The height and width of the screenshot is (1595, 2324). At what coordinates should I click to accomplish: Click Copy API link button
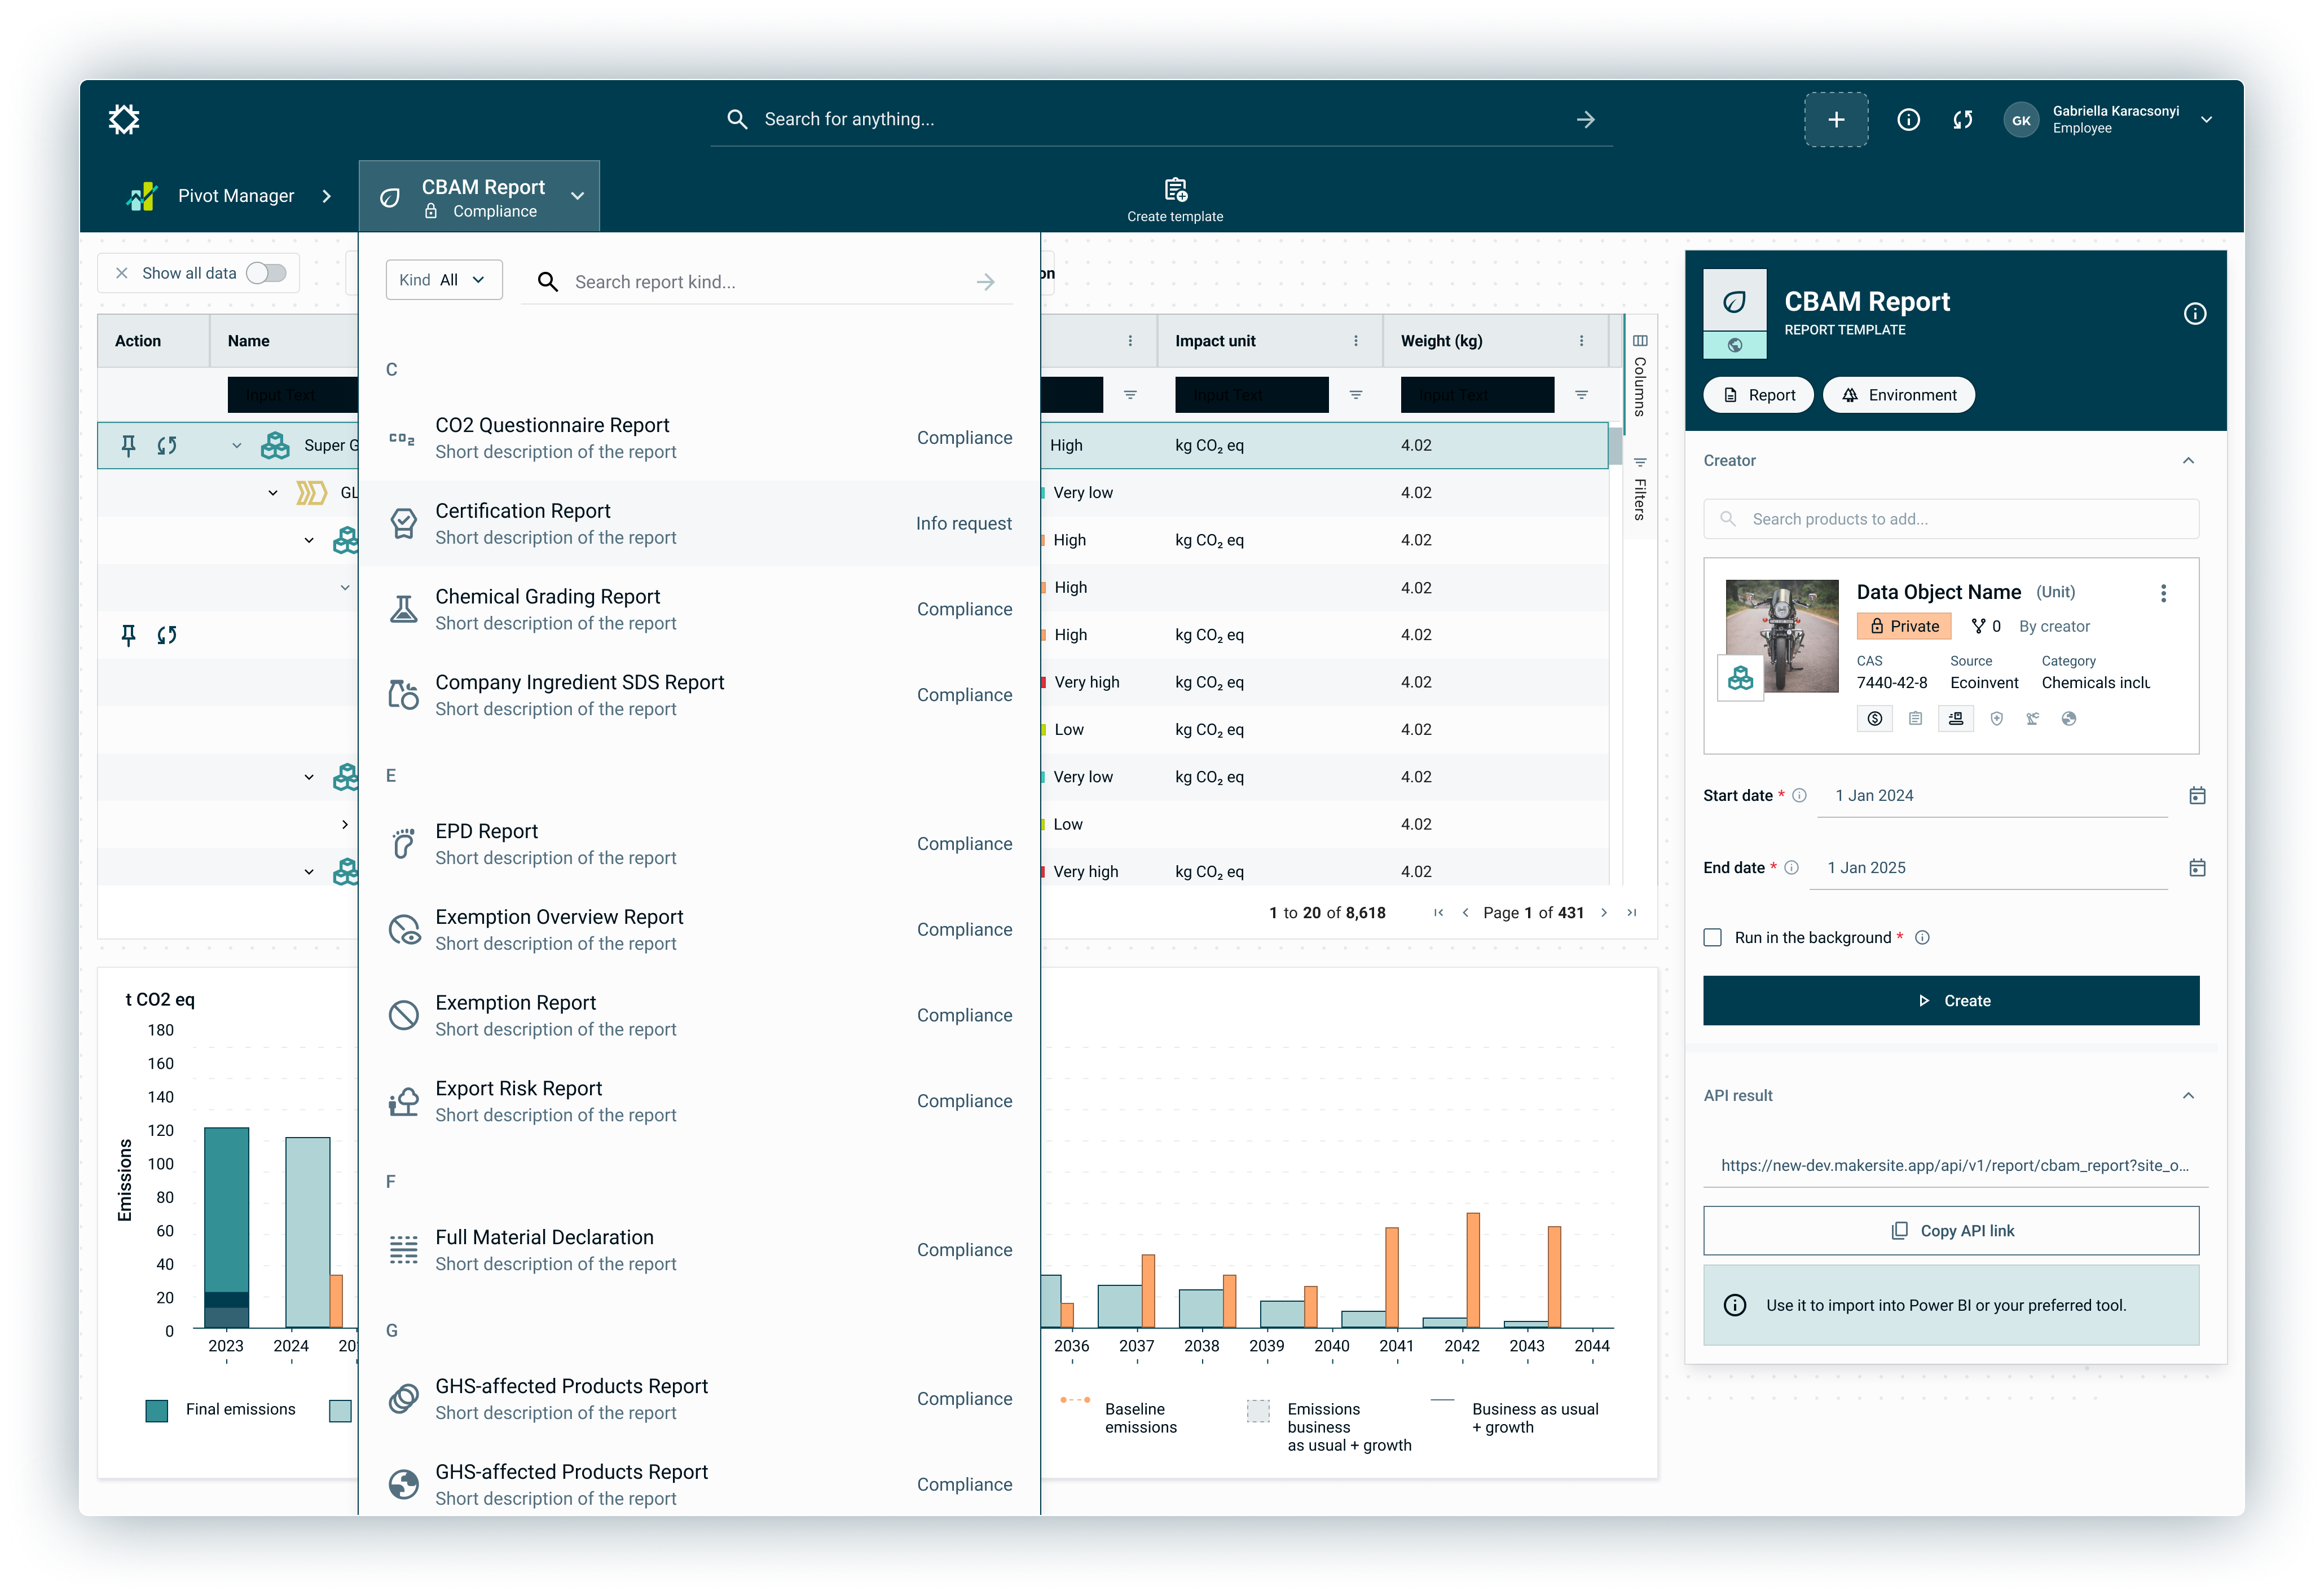click(1950, 1231)
